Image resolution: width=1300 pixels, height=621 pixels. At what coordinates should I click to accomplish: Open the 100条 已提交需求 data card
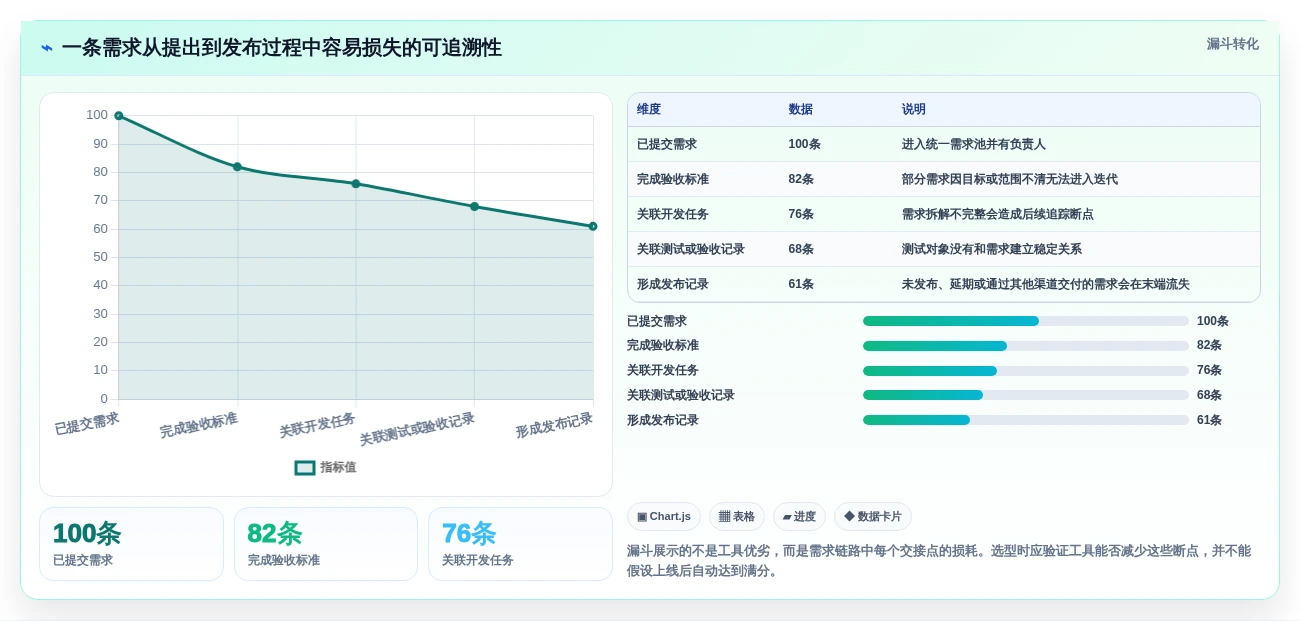pos(131,544)
